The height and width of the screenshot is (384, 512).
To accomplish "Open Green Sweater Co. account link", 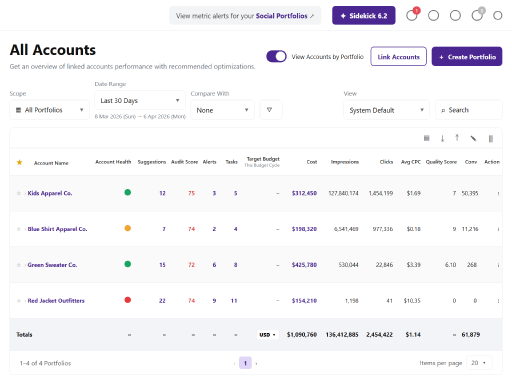I will 52,265.
